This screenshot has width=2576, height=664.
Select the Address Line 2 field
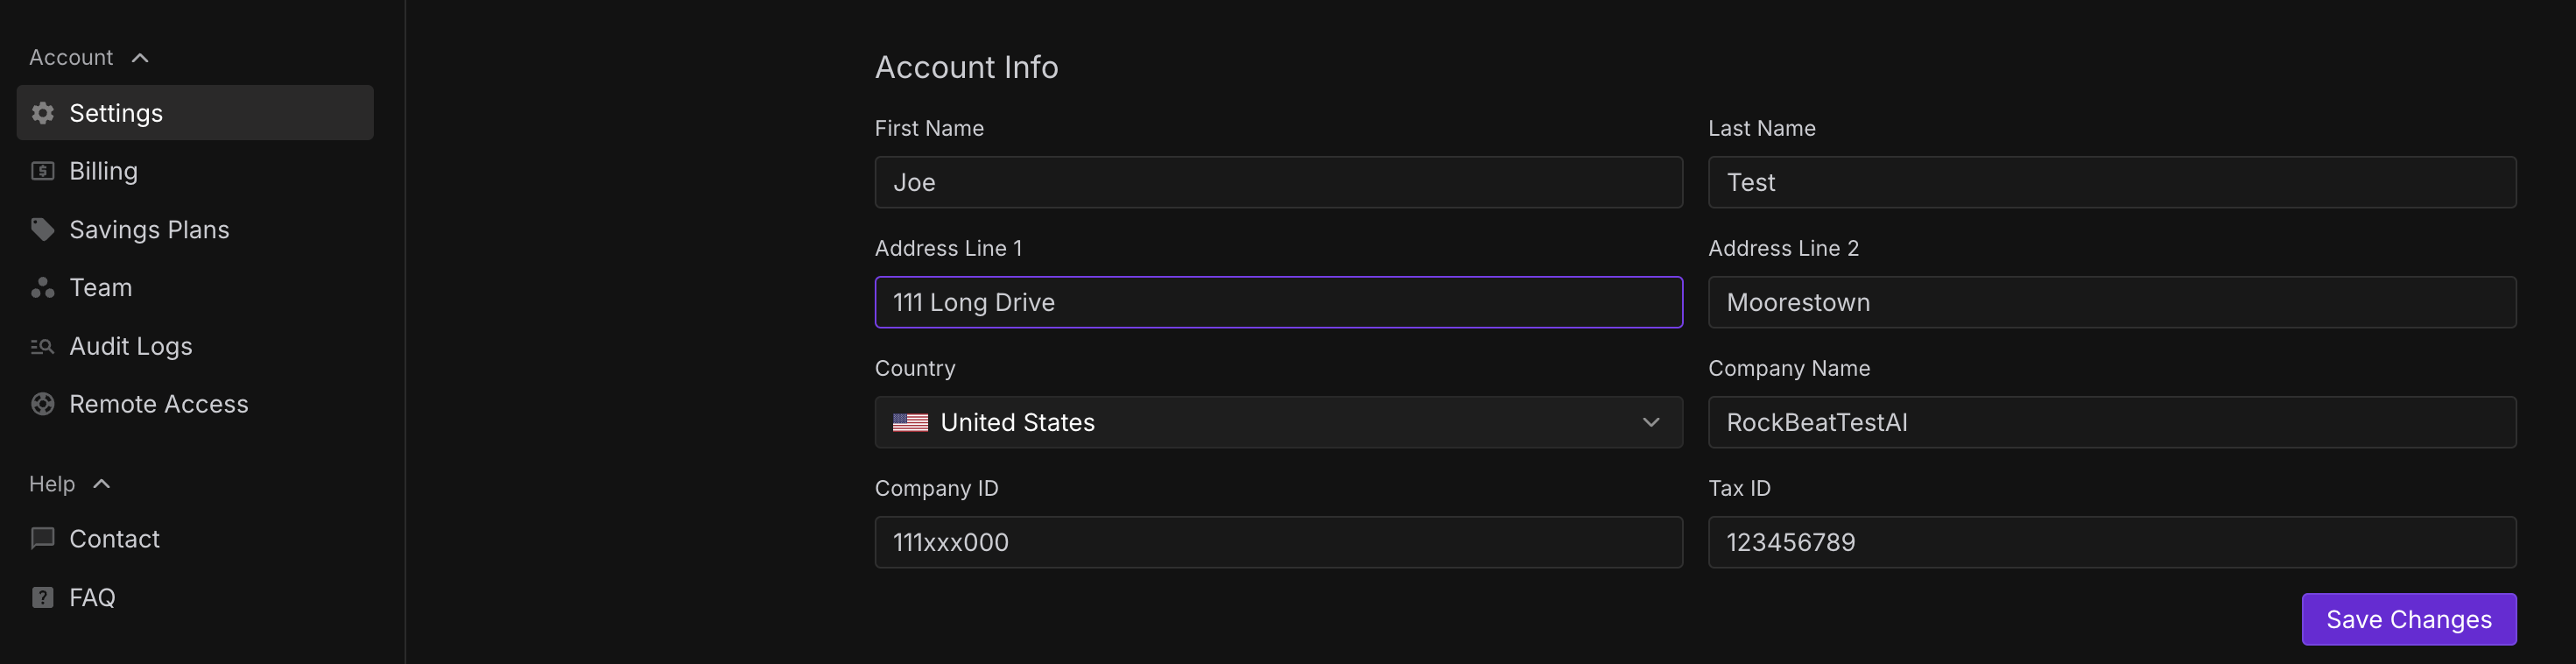[2111, 302]
